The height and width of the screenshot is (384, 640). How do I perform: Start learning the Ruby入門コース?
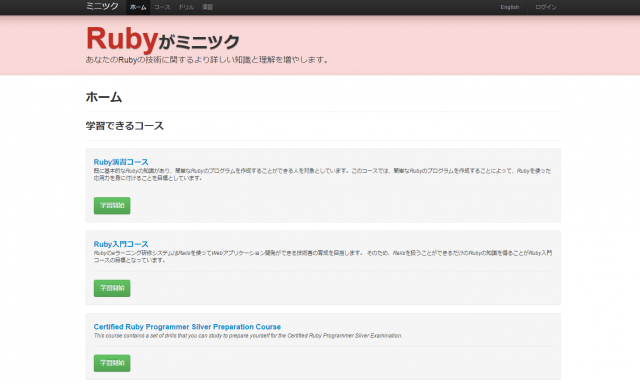(x=112, y=288)
